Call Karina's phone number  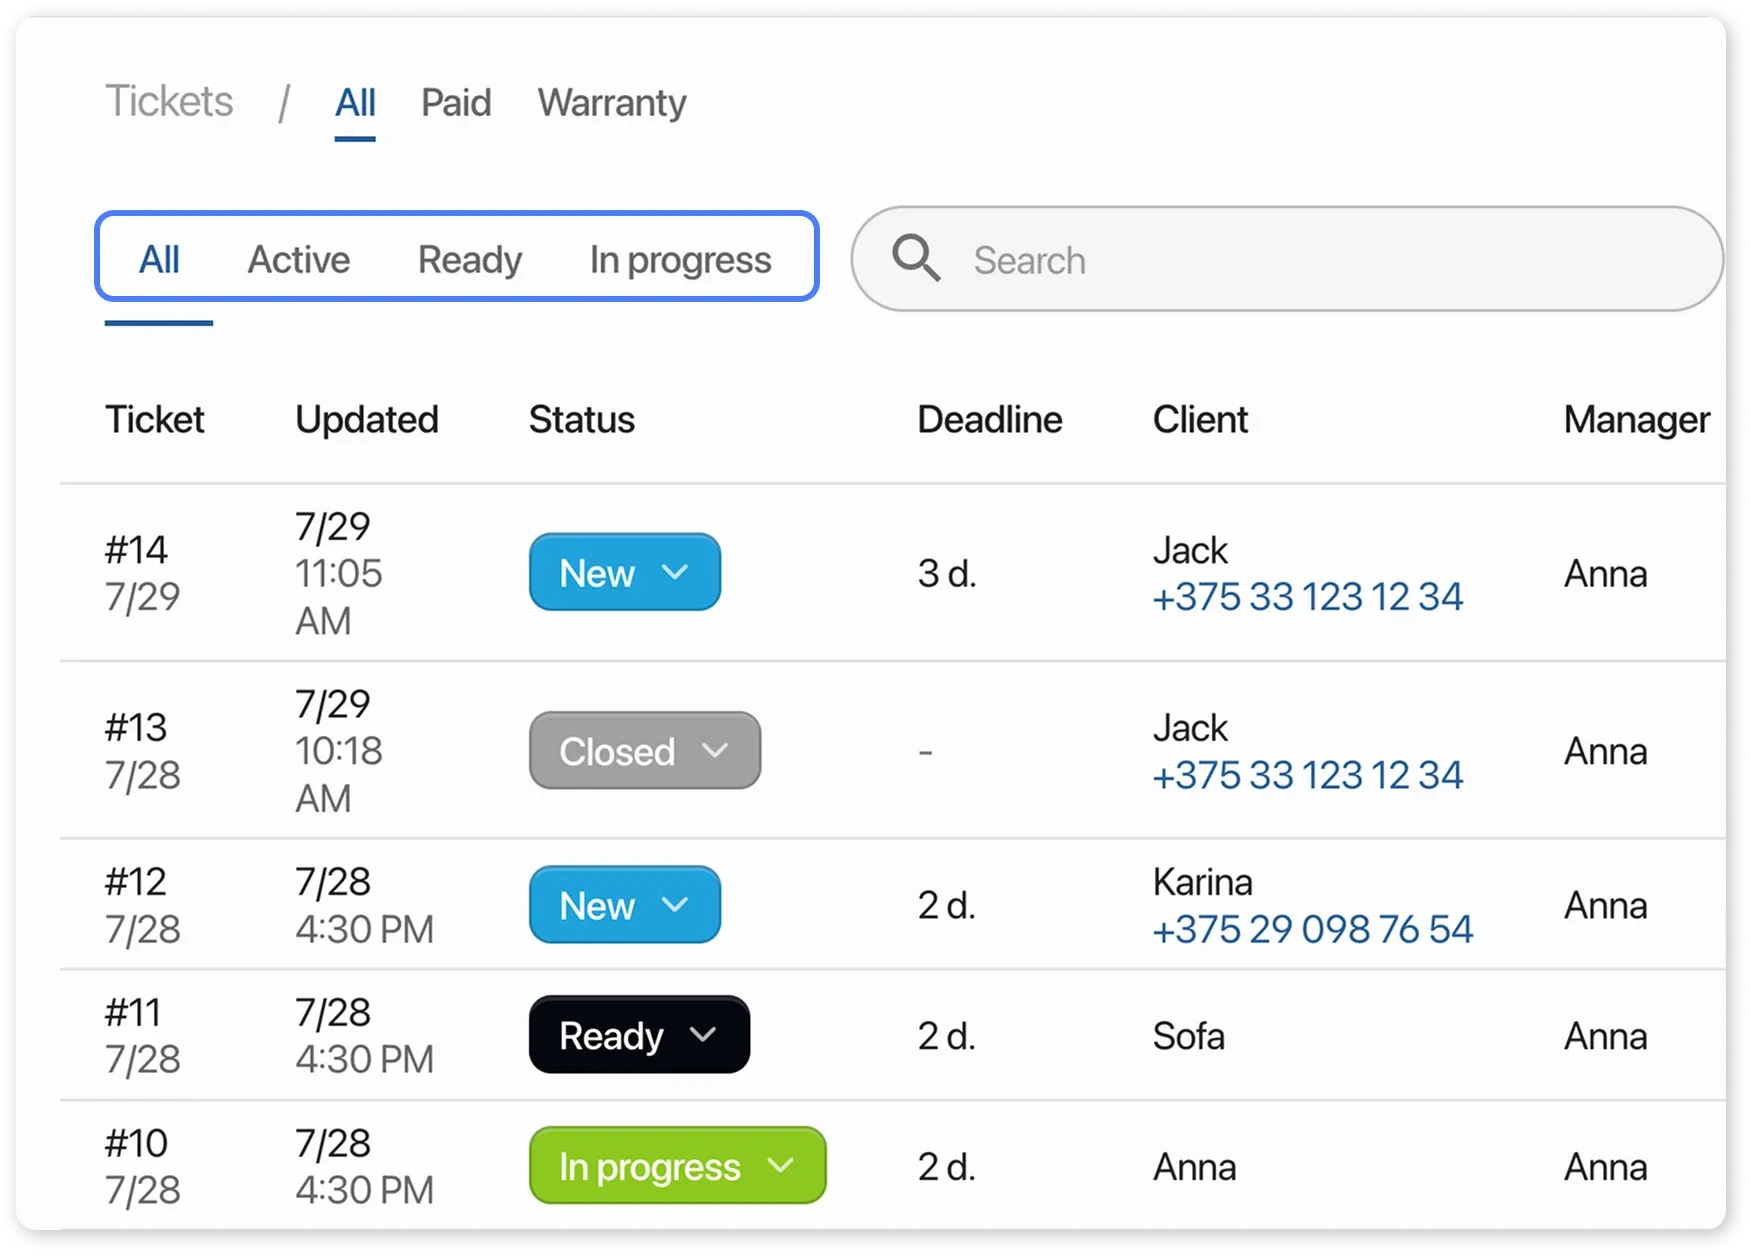(1313, 928)
